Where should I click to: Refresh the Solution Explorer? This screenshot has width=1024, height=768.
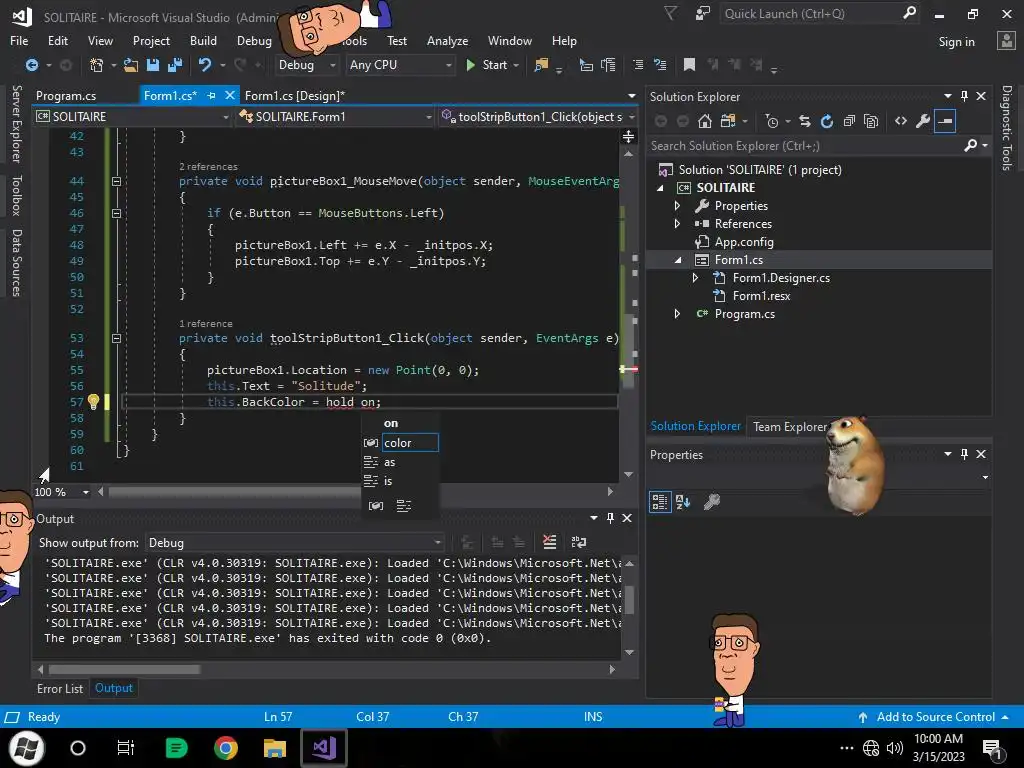827,121
